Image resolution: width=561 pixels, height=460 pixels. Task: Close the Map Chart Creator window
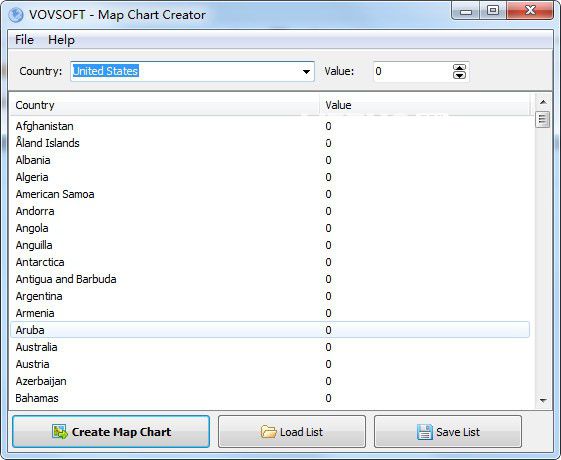click(530, 11)
